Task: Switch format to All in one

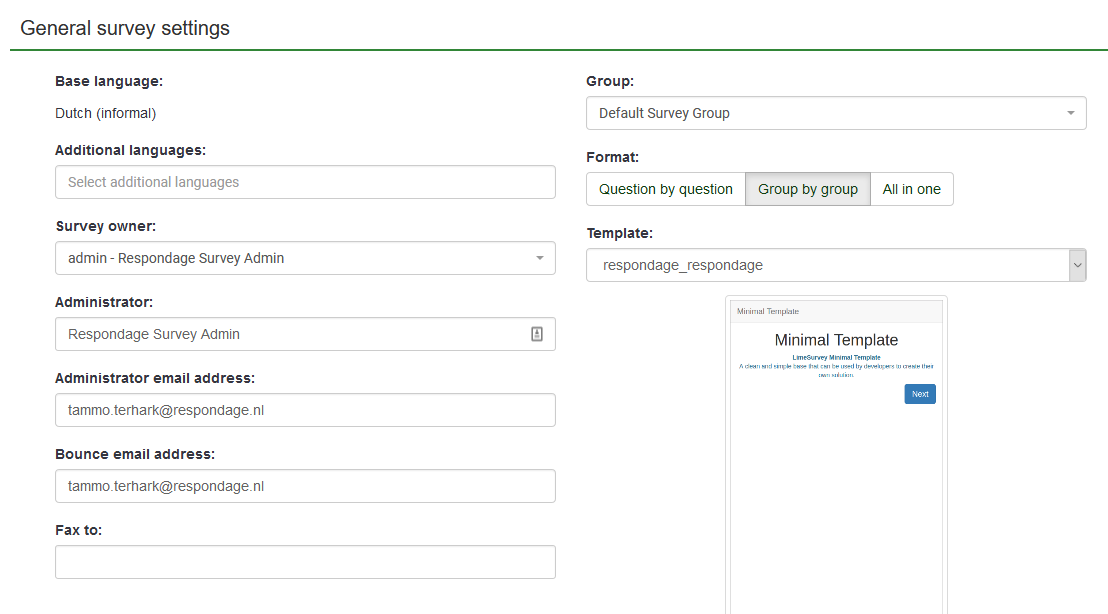Action: click(911, 189)
